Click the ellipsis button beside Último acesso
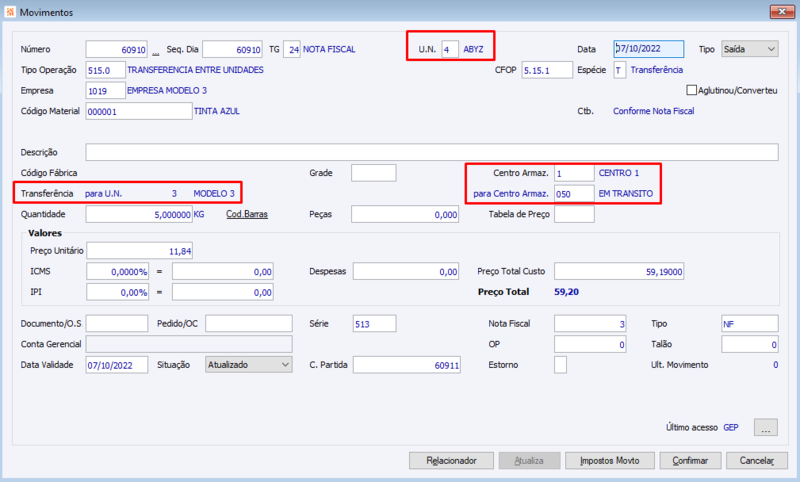The height and width of the screenshot is (482, 800). pyautogui.click(x=766, y=427)
